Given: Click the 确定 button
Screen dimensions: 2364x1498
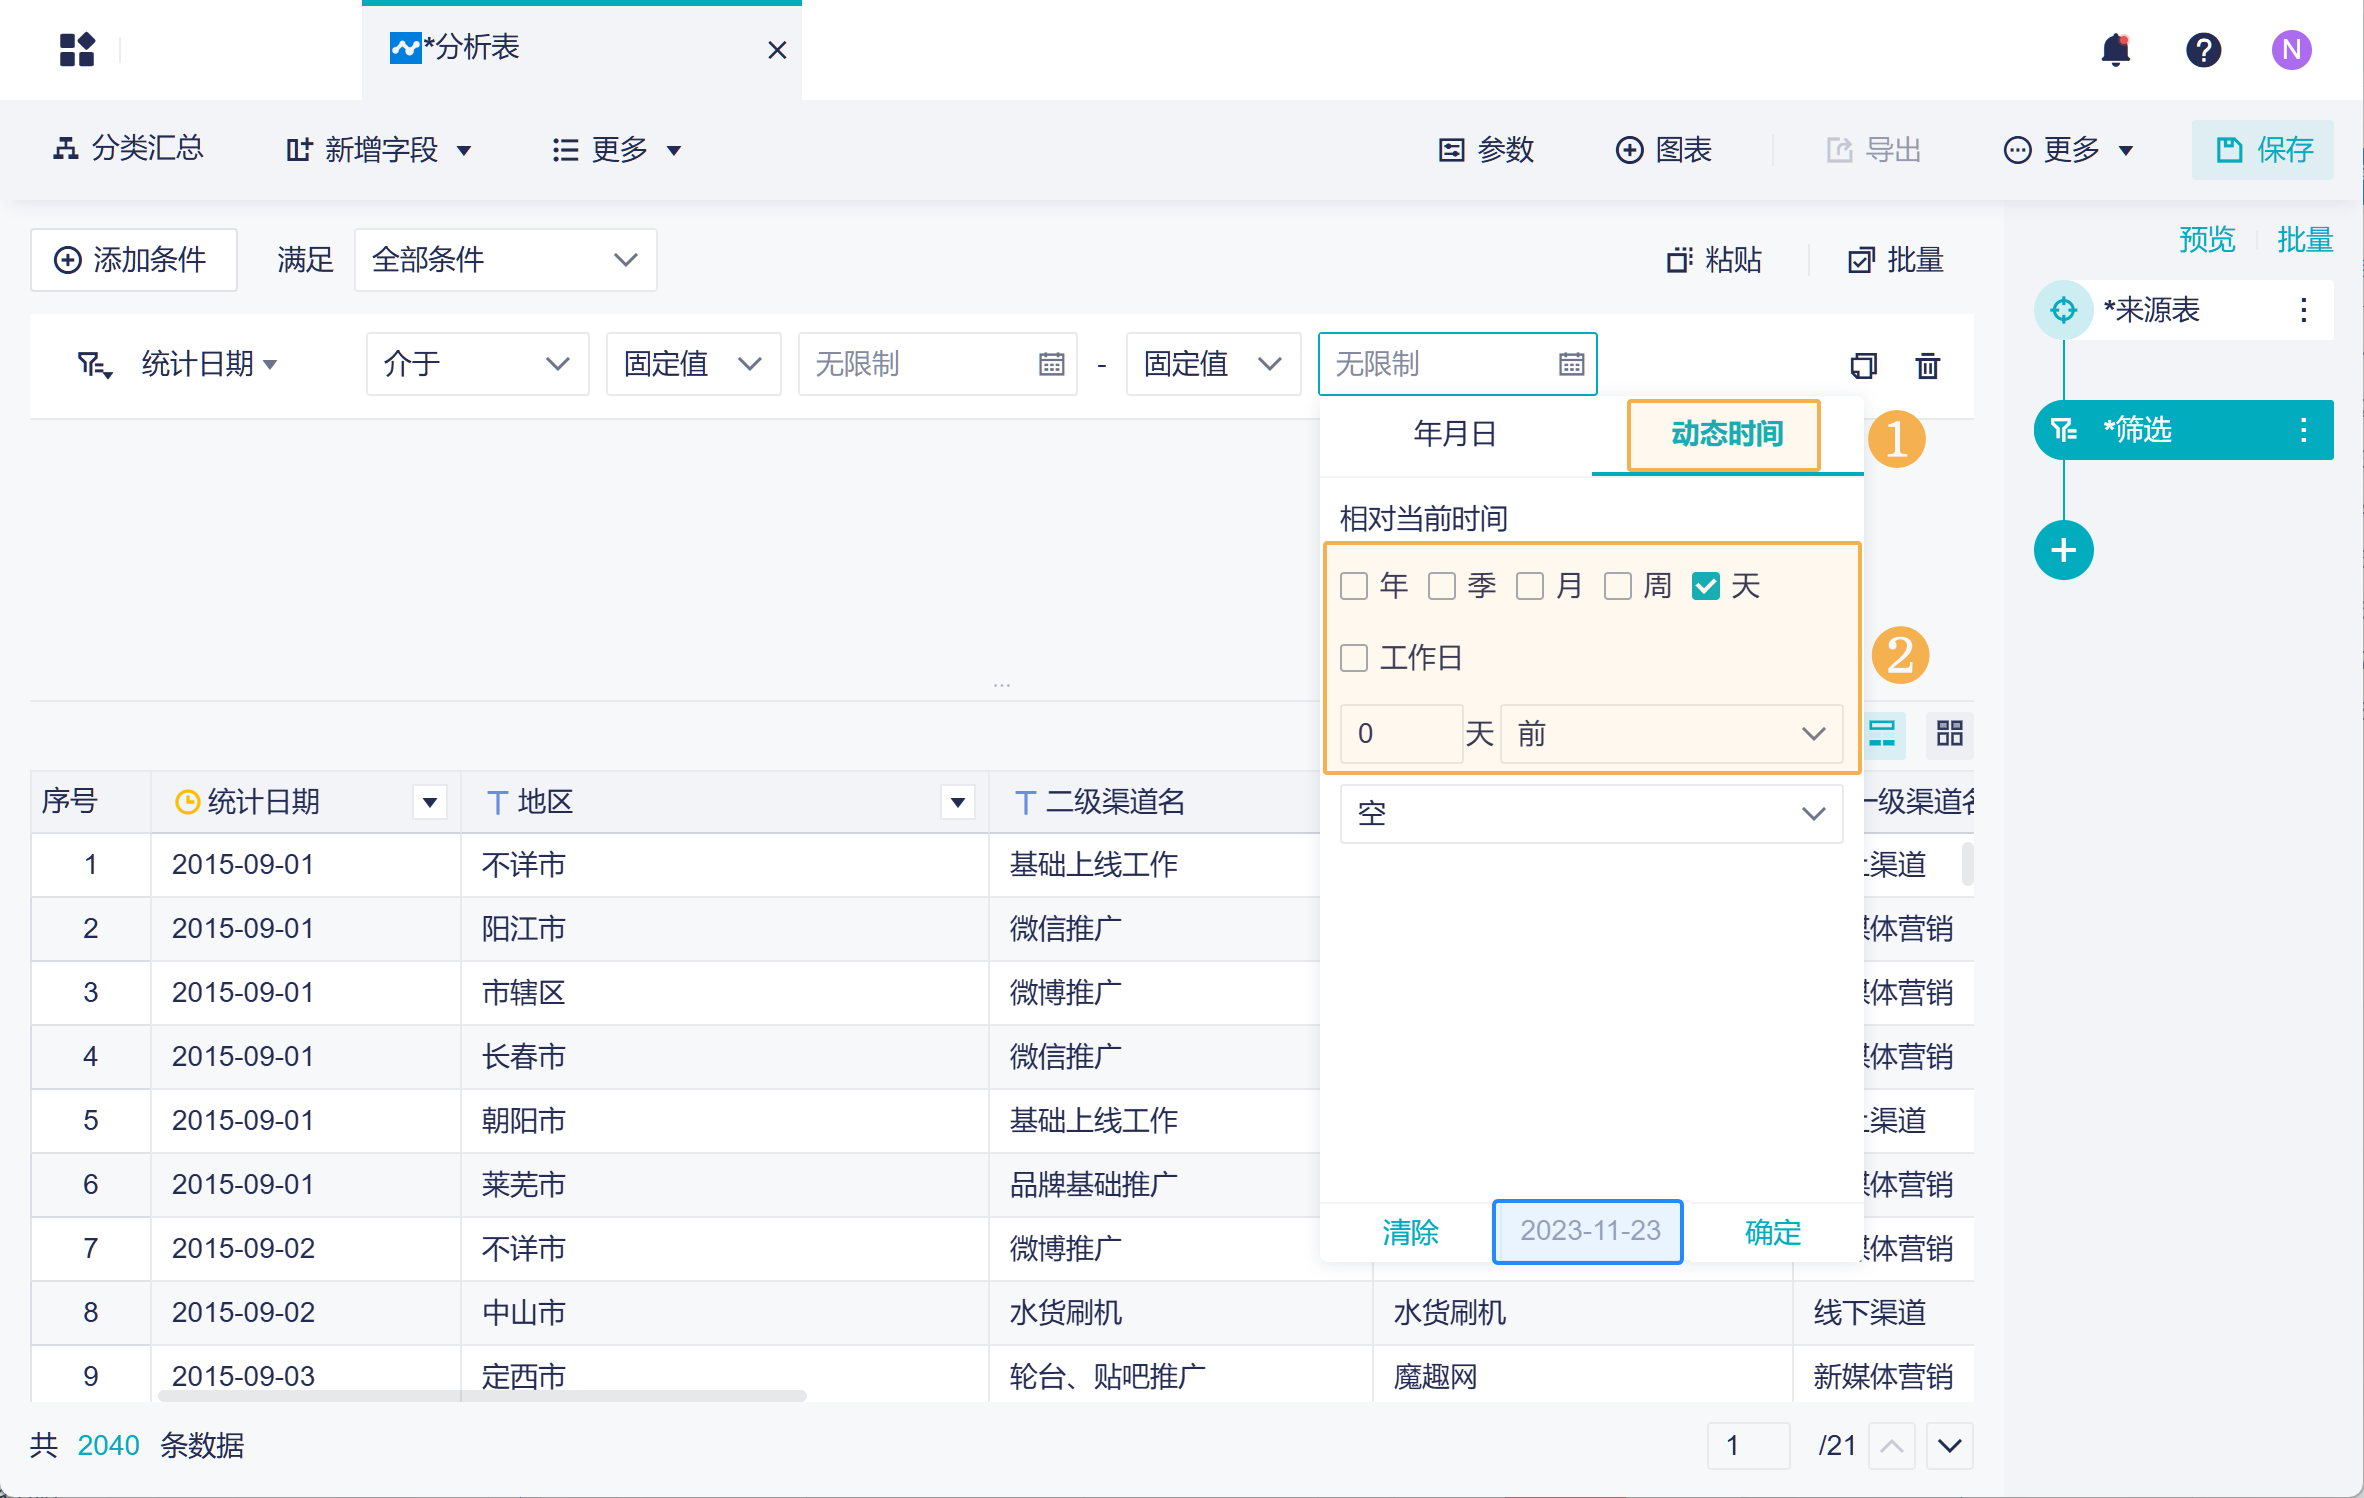Looking at the screenshot, I should point(1772,1232).
